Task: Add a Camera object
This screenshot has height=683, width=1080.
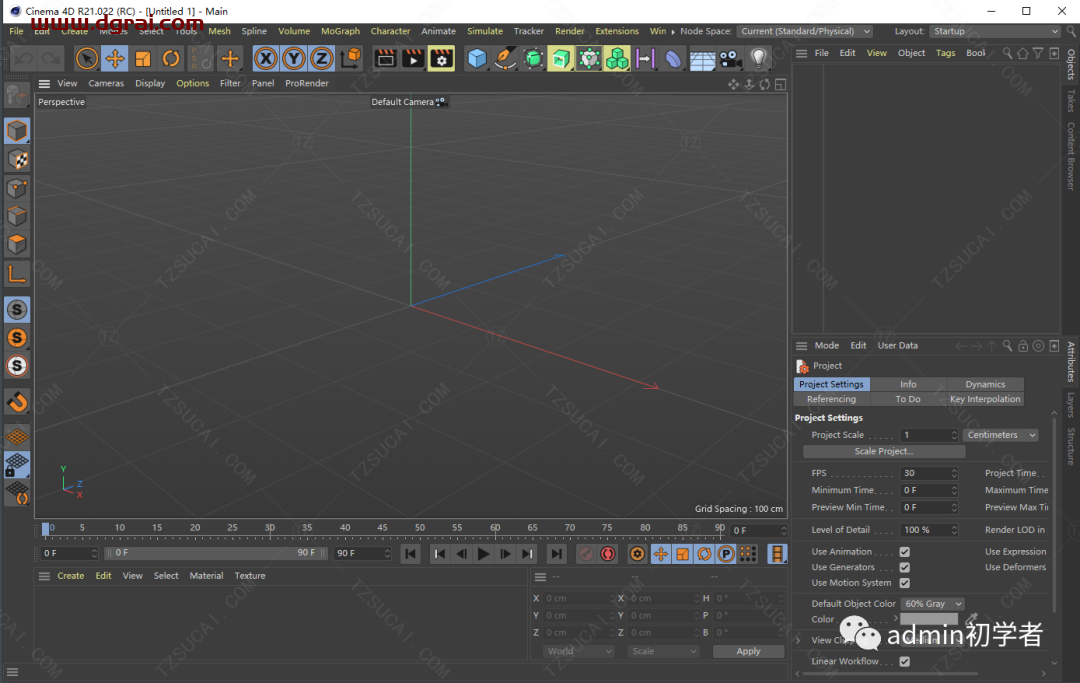Action: click(x=729, y=59)
